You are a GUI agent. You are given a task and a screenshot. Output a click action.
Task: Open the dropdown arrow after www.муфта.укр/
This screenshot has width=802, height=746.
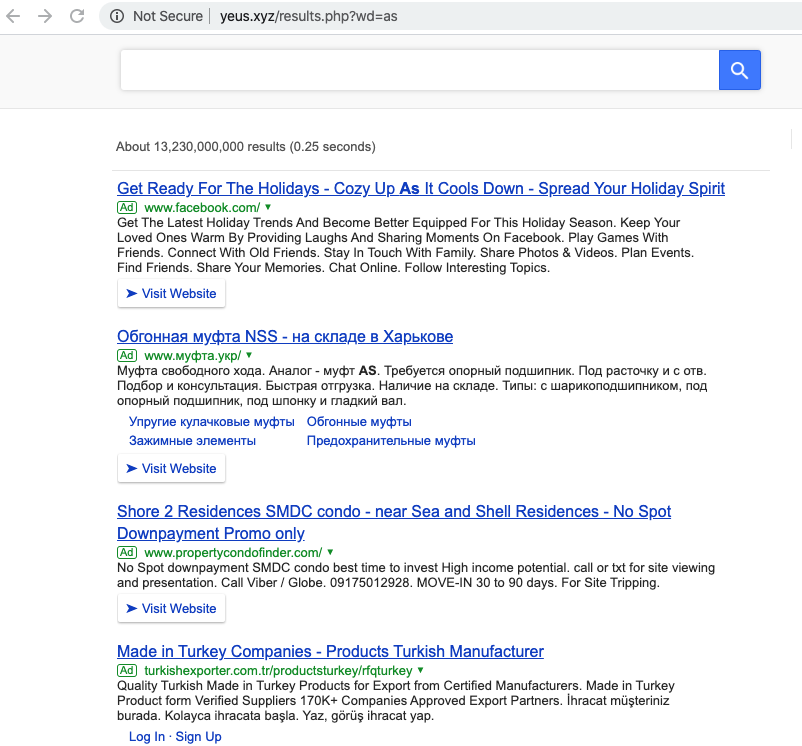249,355
